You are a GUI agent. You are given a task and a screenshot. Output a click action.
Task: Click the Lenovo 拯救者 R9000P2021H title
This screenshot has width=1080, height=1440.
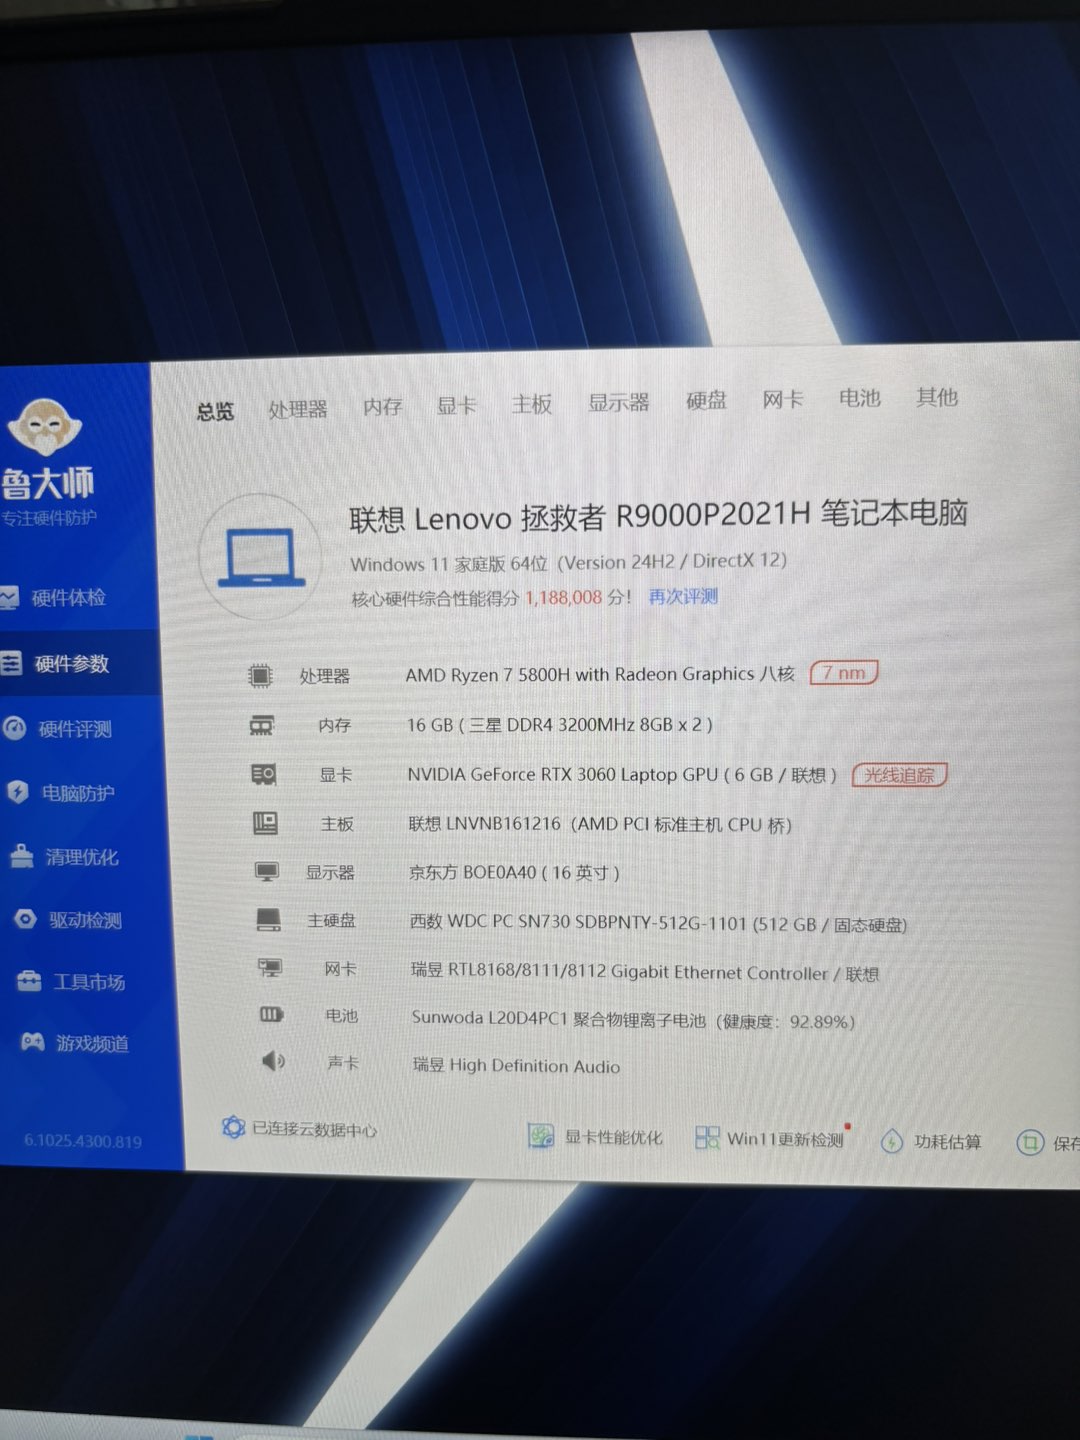point(658,515)
